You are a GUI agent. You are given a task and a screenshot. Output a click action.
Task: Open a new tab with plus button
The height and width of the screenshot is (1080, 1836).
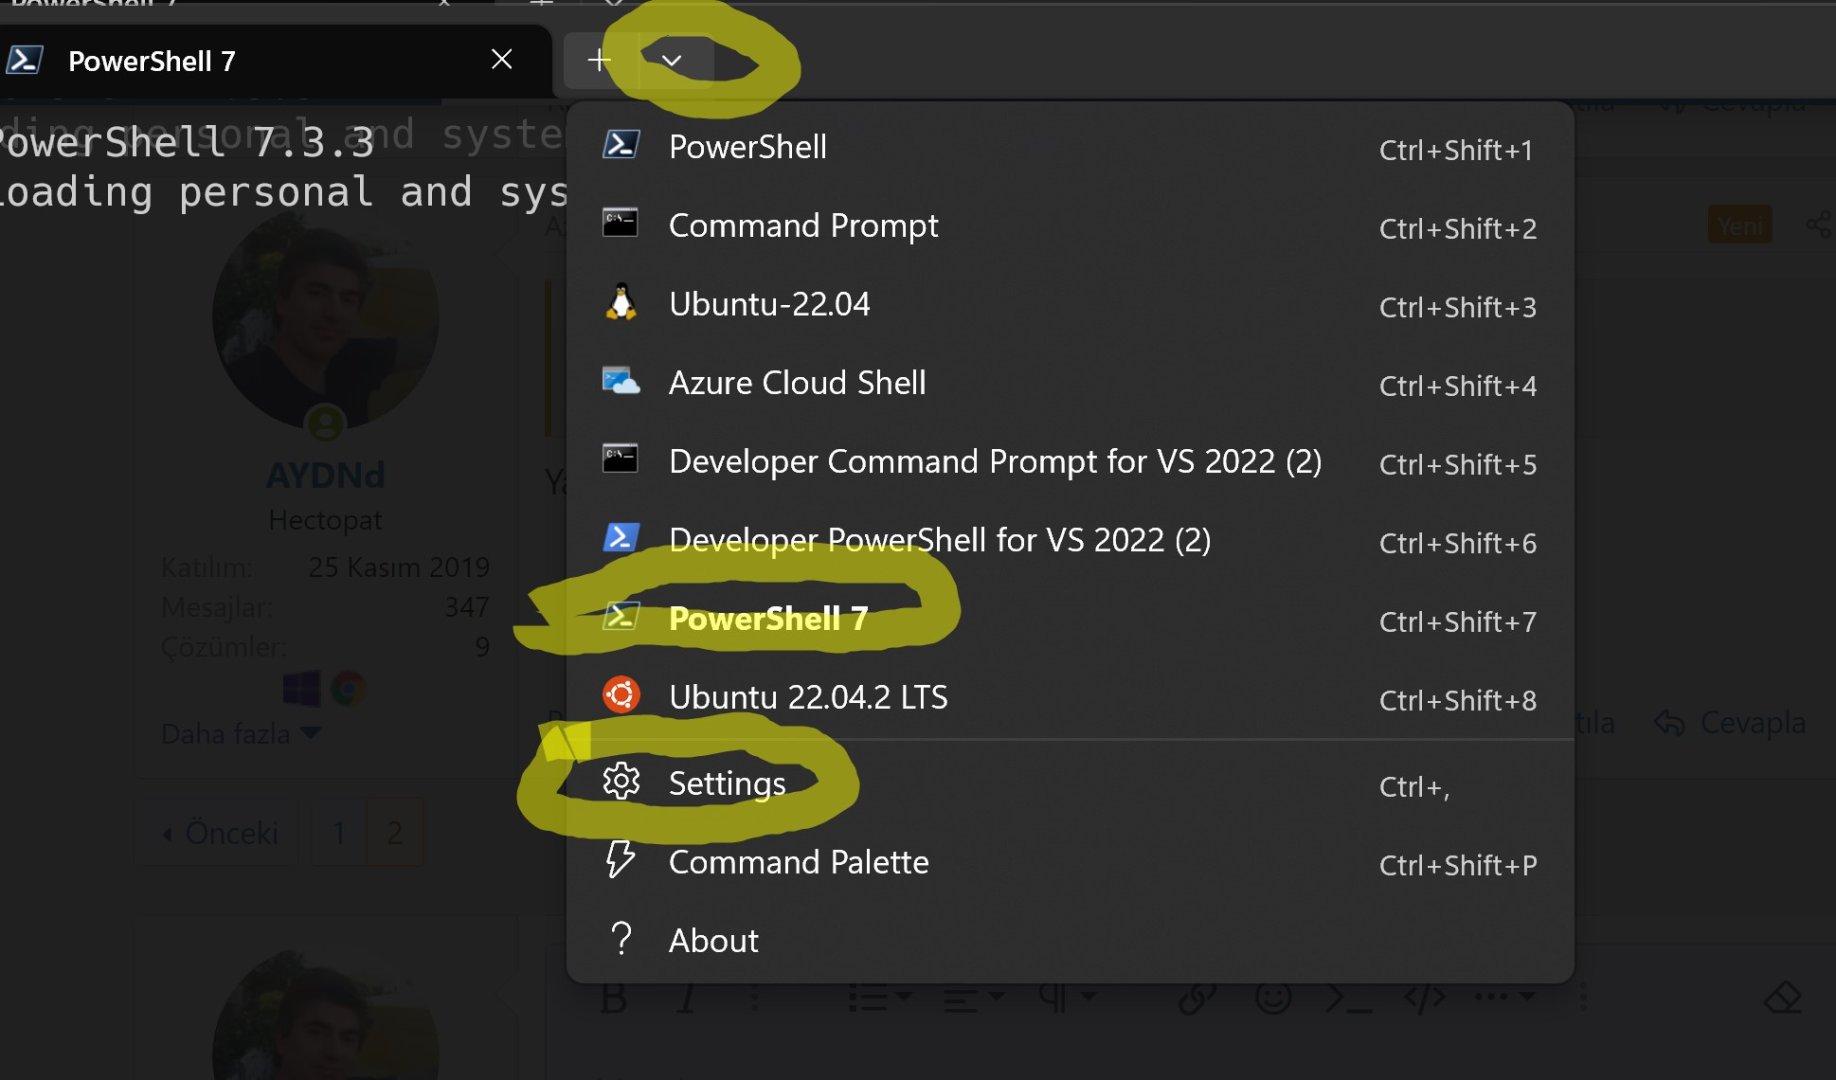[x=599, y=60]
